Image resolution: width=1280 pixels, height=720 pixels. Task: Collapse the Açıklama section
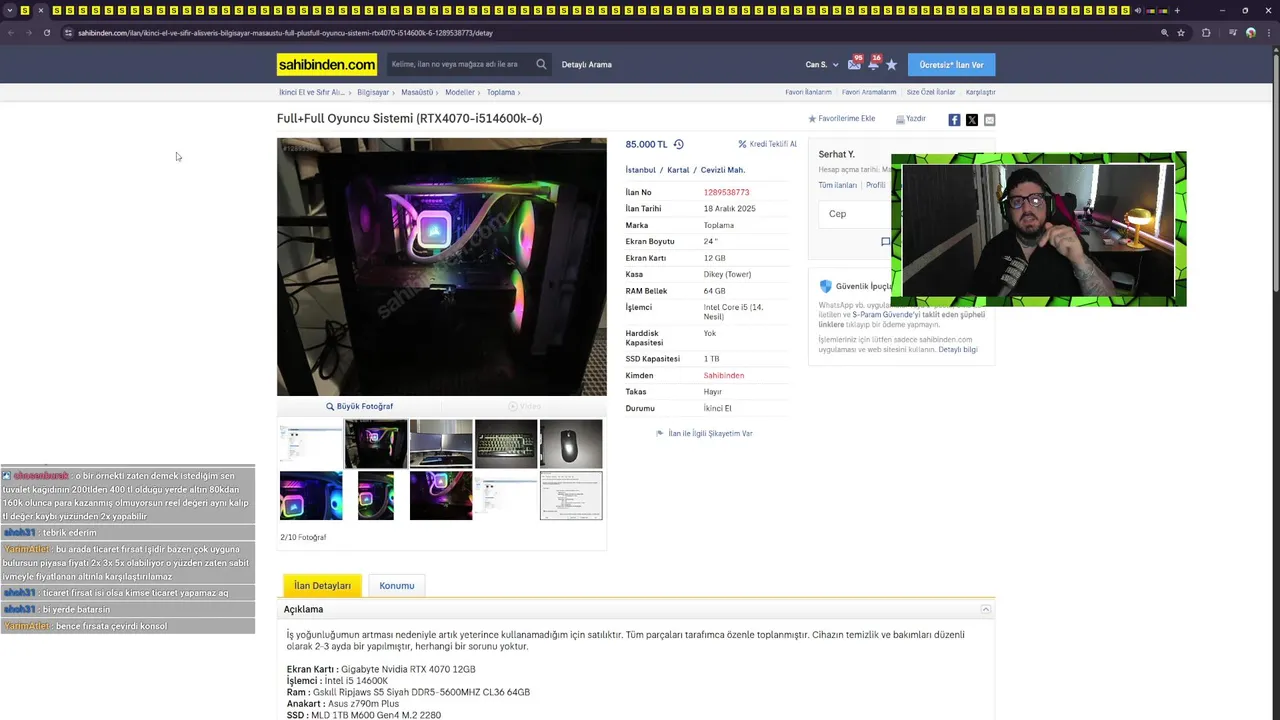985,609
